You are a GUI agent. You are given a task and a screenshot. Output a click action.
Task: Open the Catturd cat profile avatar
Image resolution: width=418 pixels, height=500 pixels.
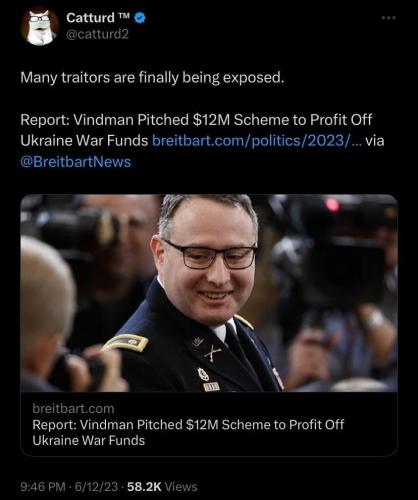[x=40, y=26]
